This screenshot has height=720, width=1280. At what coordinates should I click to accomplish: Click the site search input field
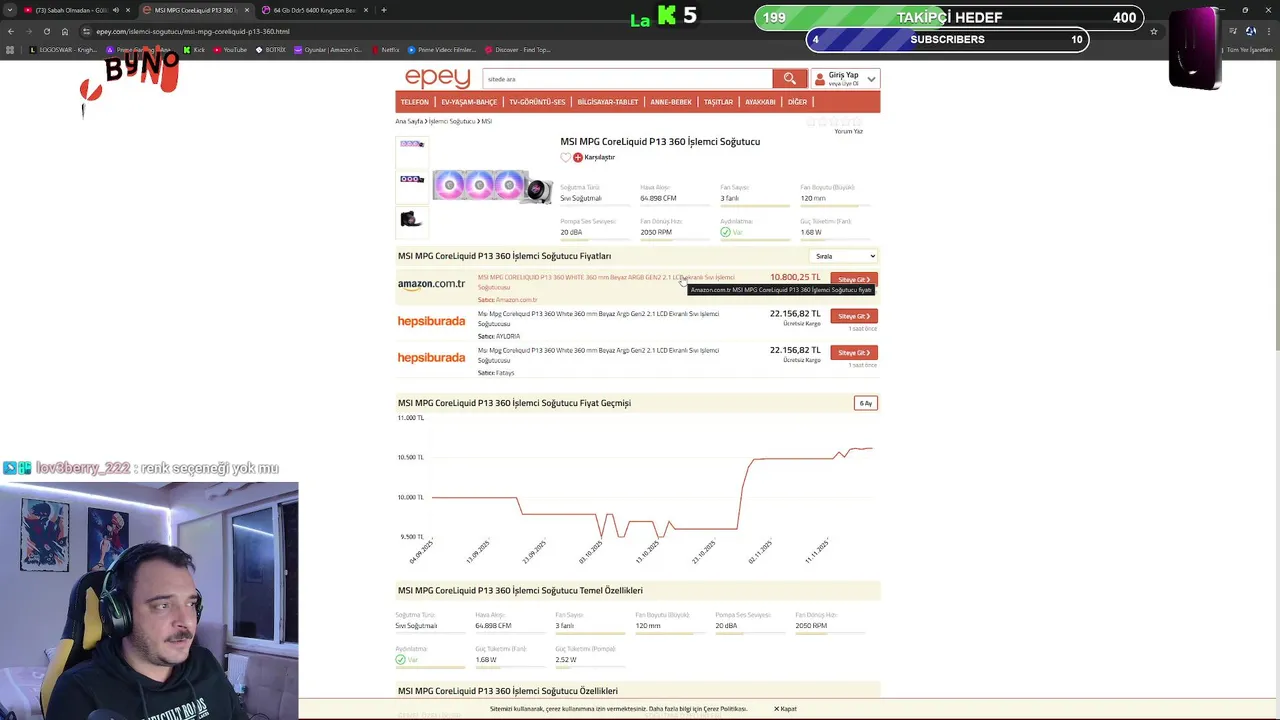[627, 79]
